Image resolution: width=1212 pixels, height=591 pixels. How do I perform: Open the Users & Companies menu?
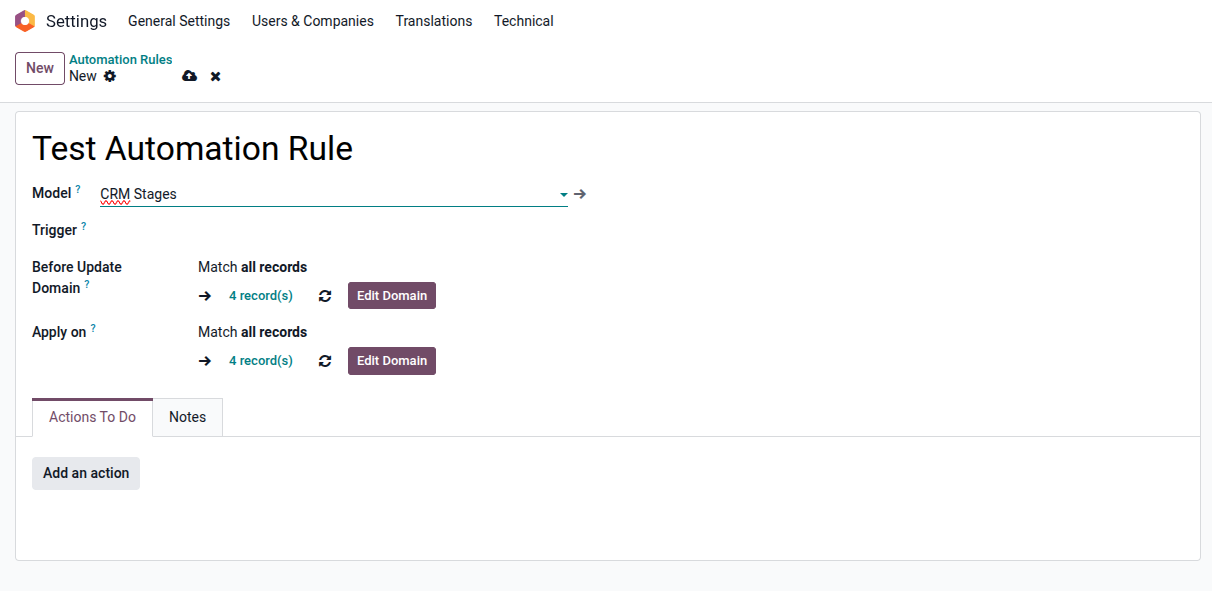tap(313, 21)
